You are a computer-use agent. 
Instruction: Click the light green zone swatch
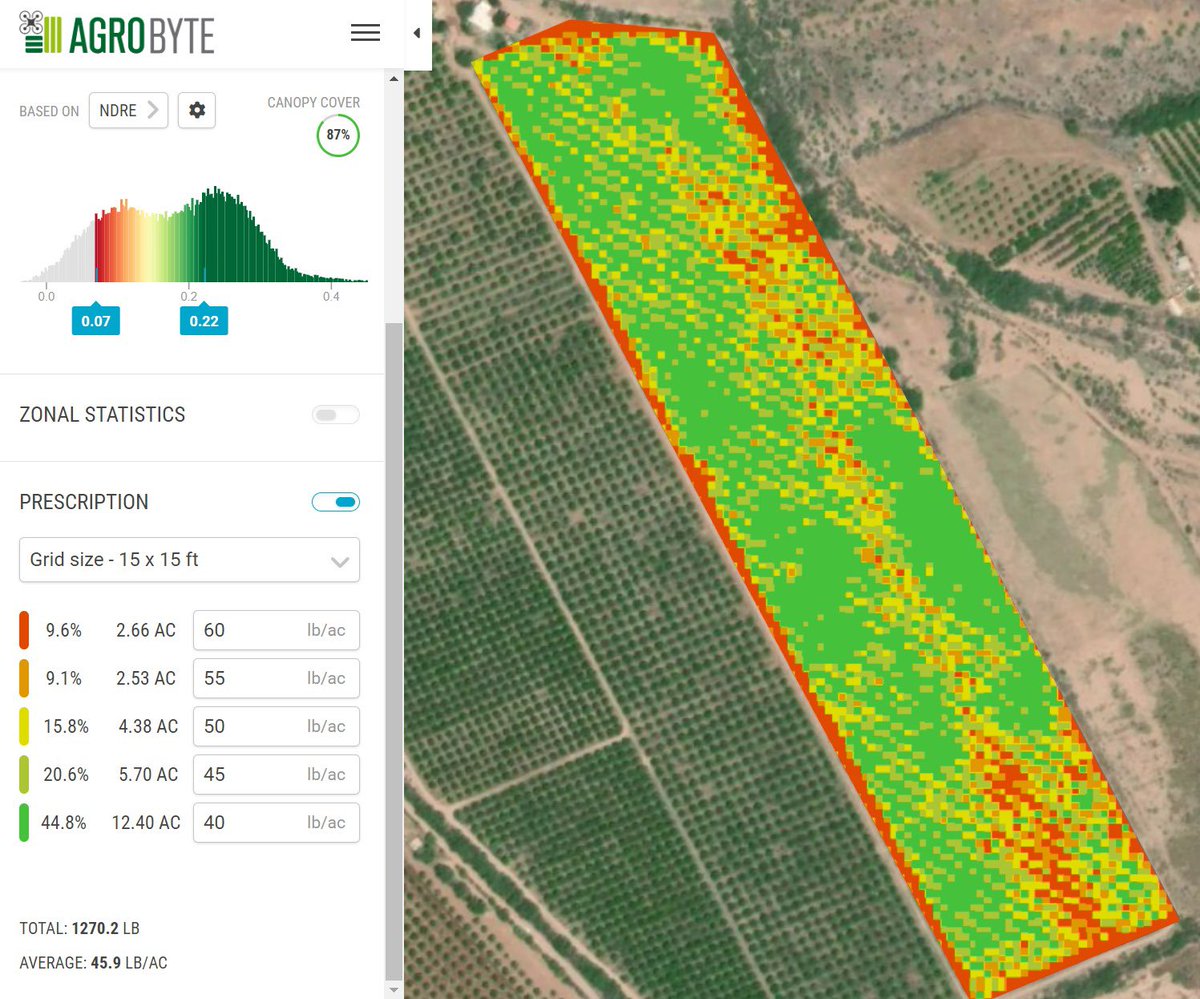coord(24,774)
